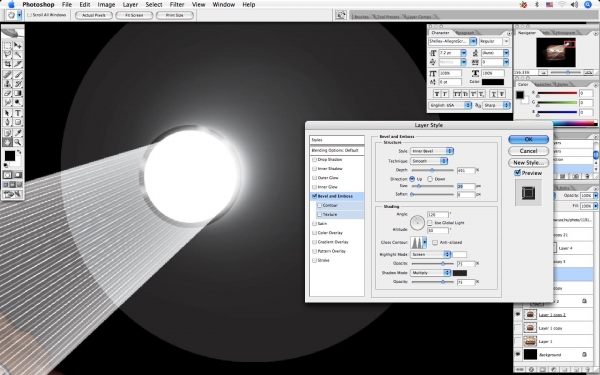Click Faux Bold in Character panel

click(x=437, y=94)
